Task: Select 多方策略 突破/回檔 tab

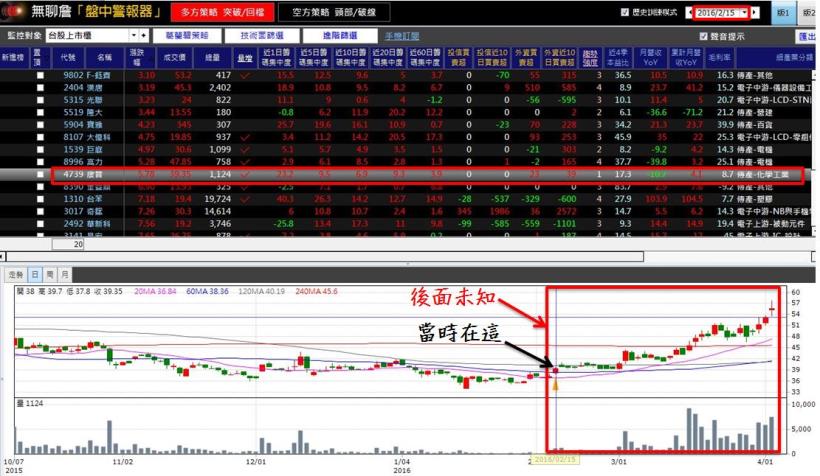Action: [223, 12]
